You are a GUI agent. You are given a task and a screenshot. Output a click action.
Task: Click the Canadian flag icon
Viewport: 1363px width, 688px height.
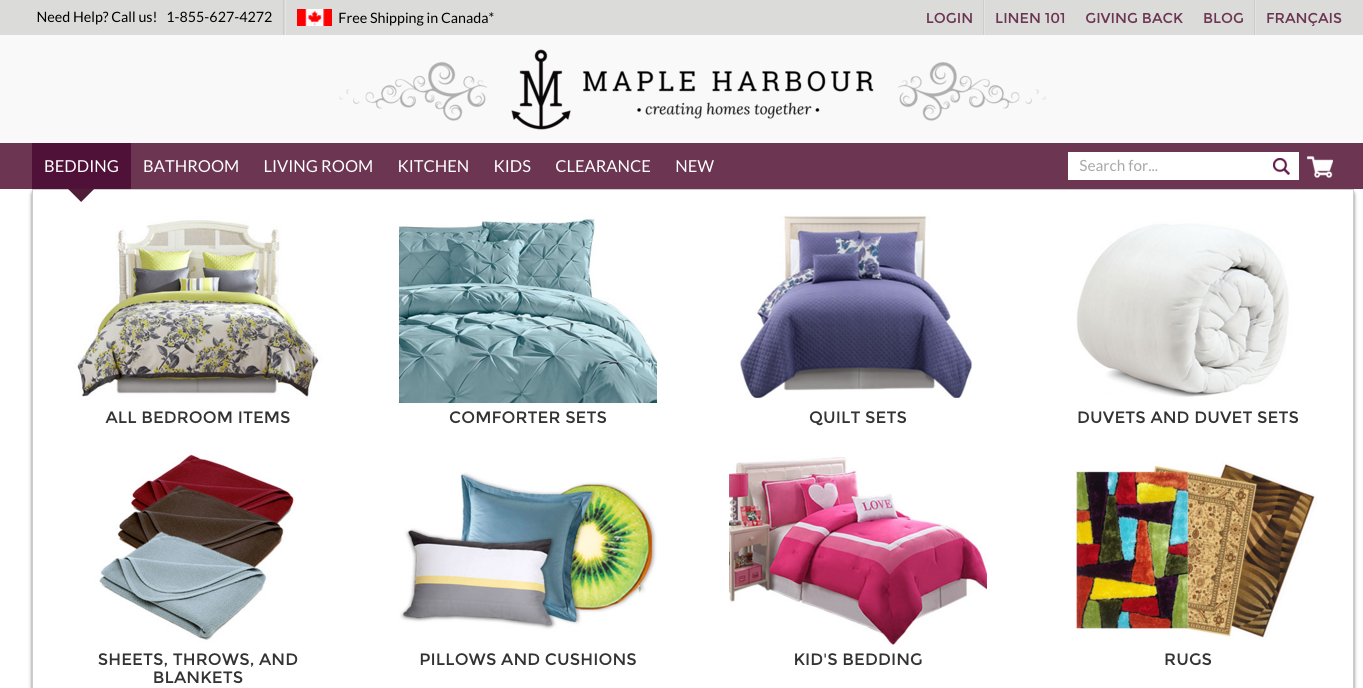314,17
